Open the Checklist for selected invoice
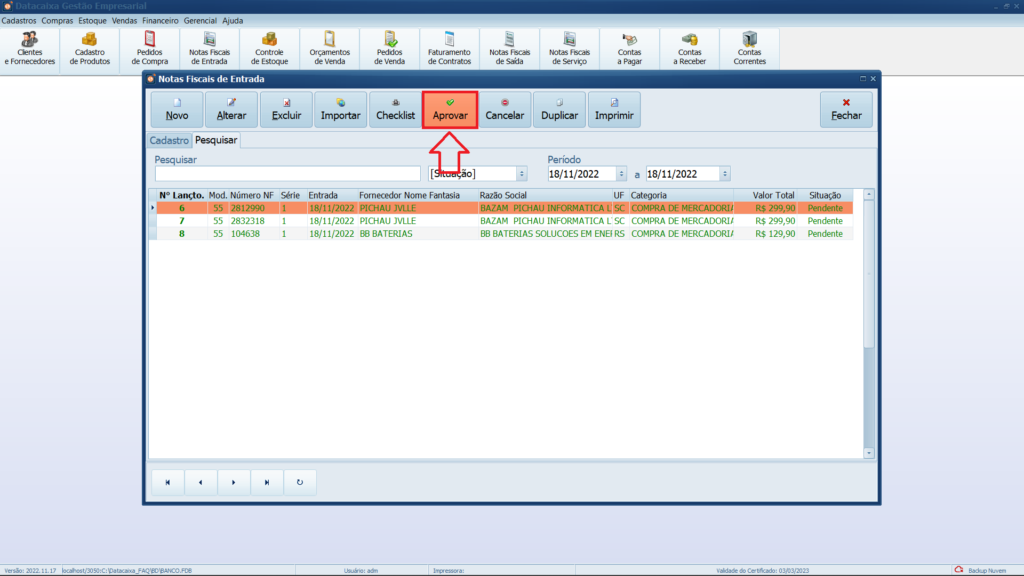1024x576 pixels. tap(395, 109)
